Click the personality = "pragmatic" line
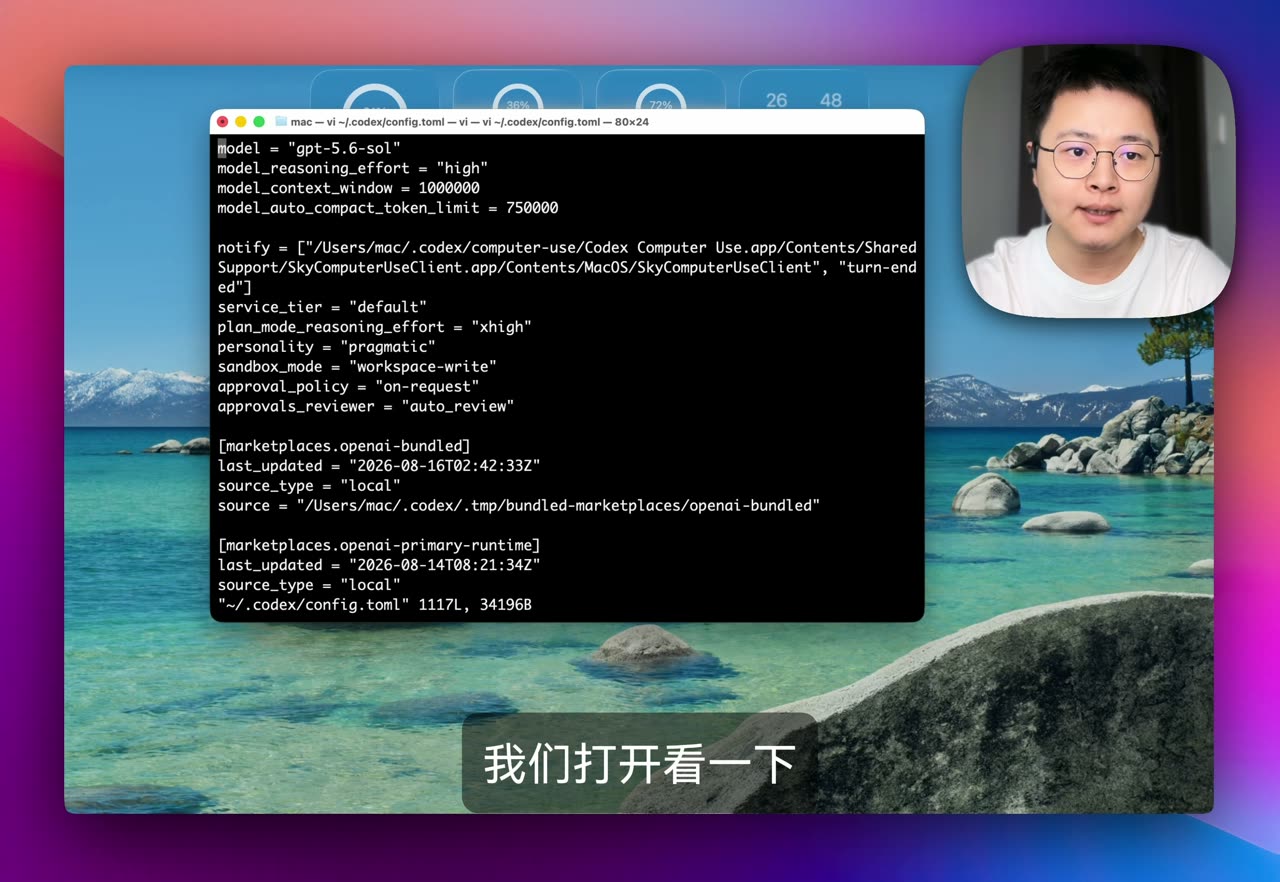The image size is (1280, 882). [327, 347]
